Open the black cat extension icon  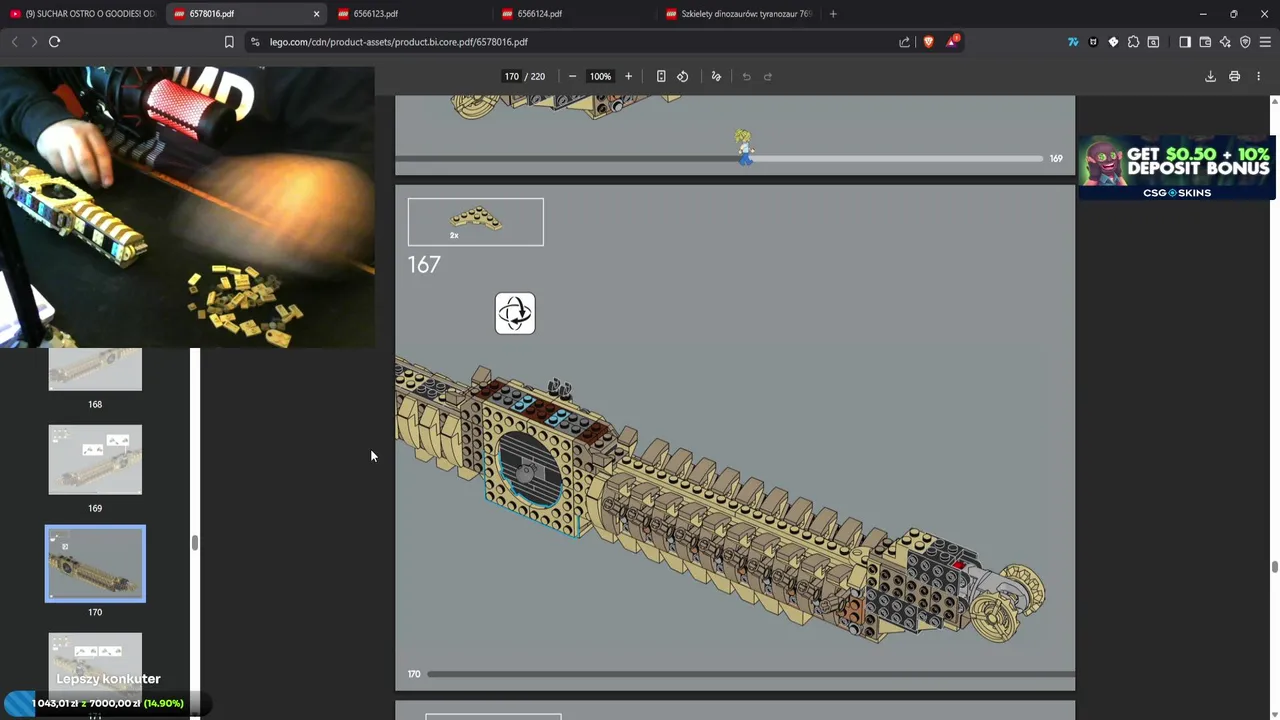[x=1093, y=42]
